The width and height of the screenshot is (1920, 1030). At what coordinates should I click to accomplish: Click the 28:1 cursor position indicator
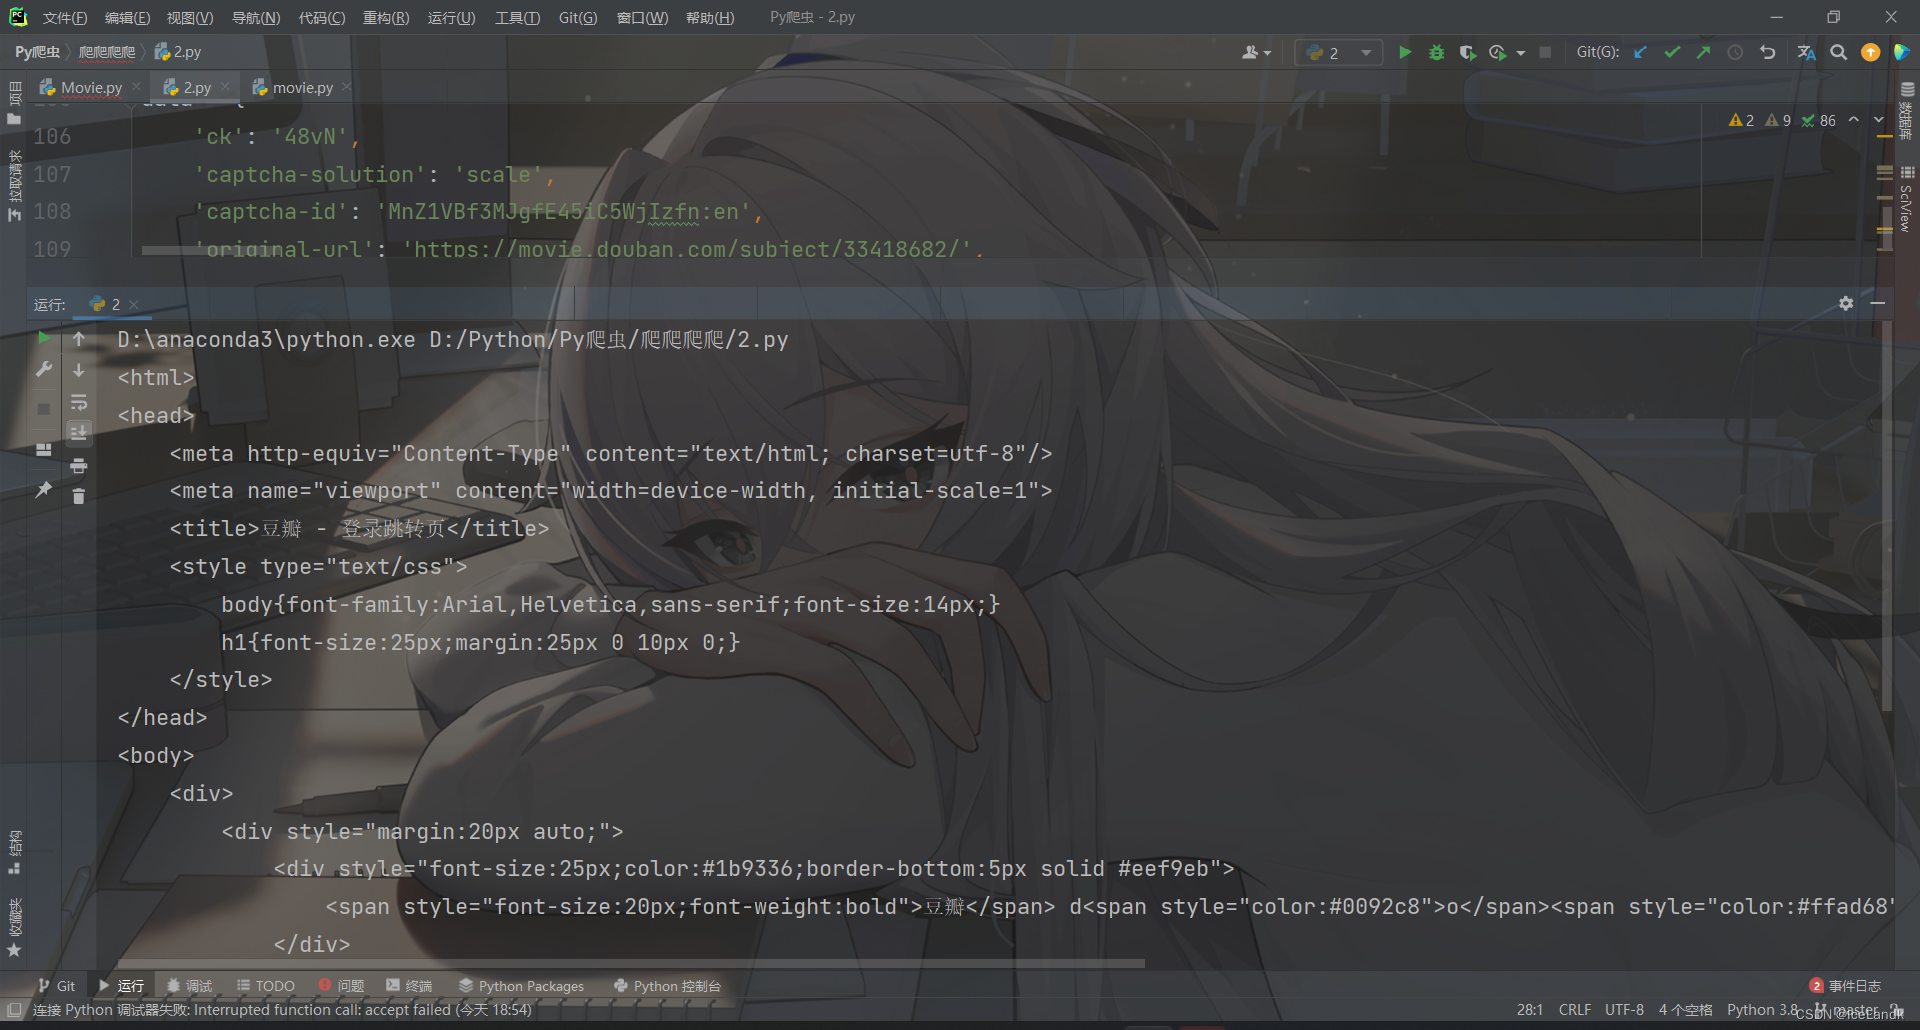1529,1010
